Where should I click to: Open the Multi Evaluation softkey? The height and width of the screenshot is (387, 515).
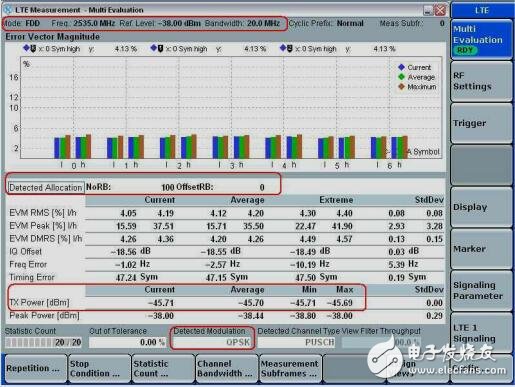coord(482,39)
